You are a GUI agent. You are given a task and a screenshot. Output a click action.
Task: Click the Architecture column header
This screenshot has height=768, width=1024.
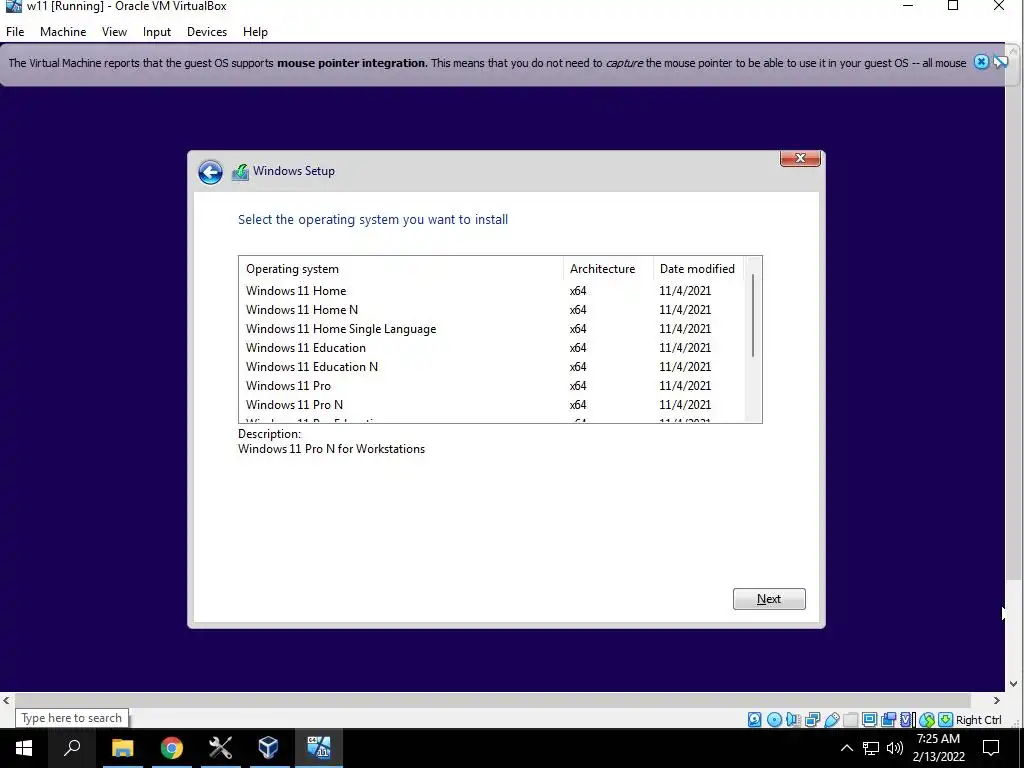608,268
